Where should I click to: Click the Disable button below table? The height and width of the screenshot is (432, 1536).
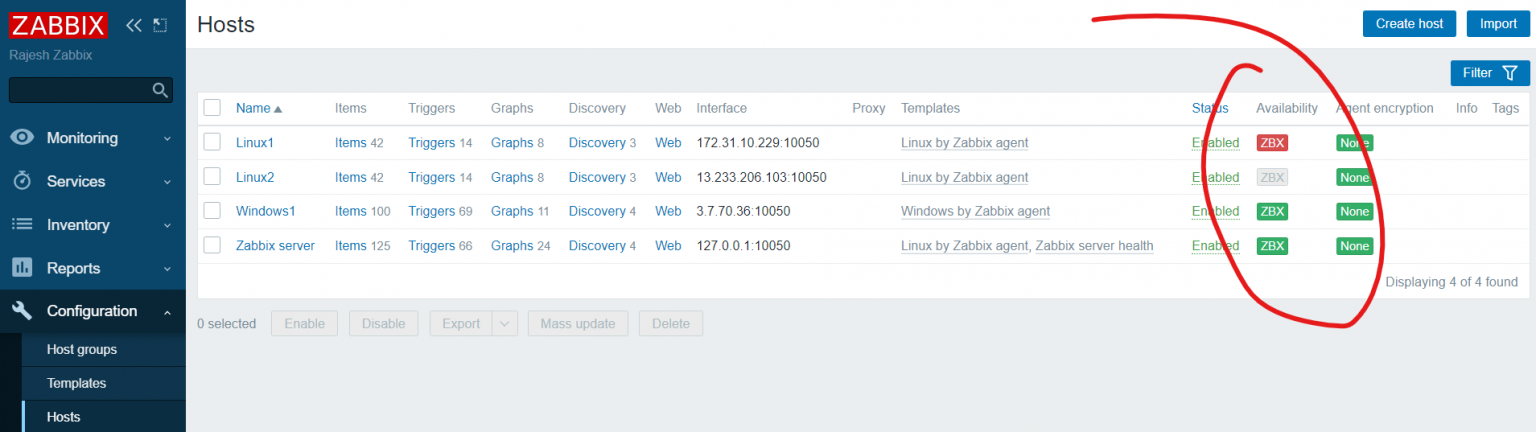tap(383, 324)
